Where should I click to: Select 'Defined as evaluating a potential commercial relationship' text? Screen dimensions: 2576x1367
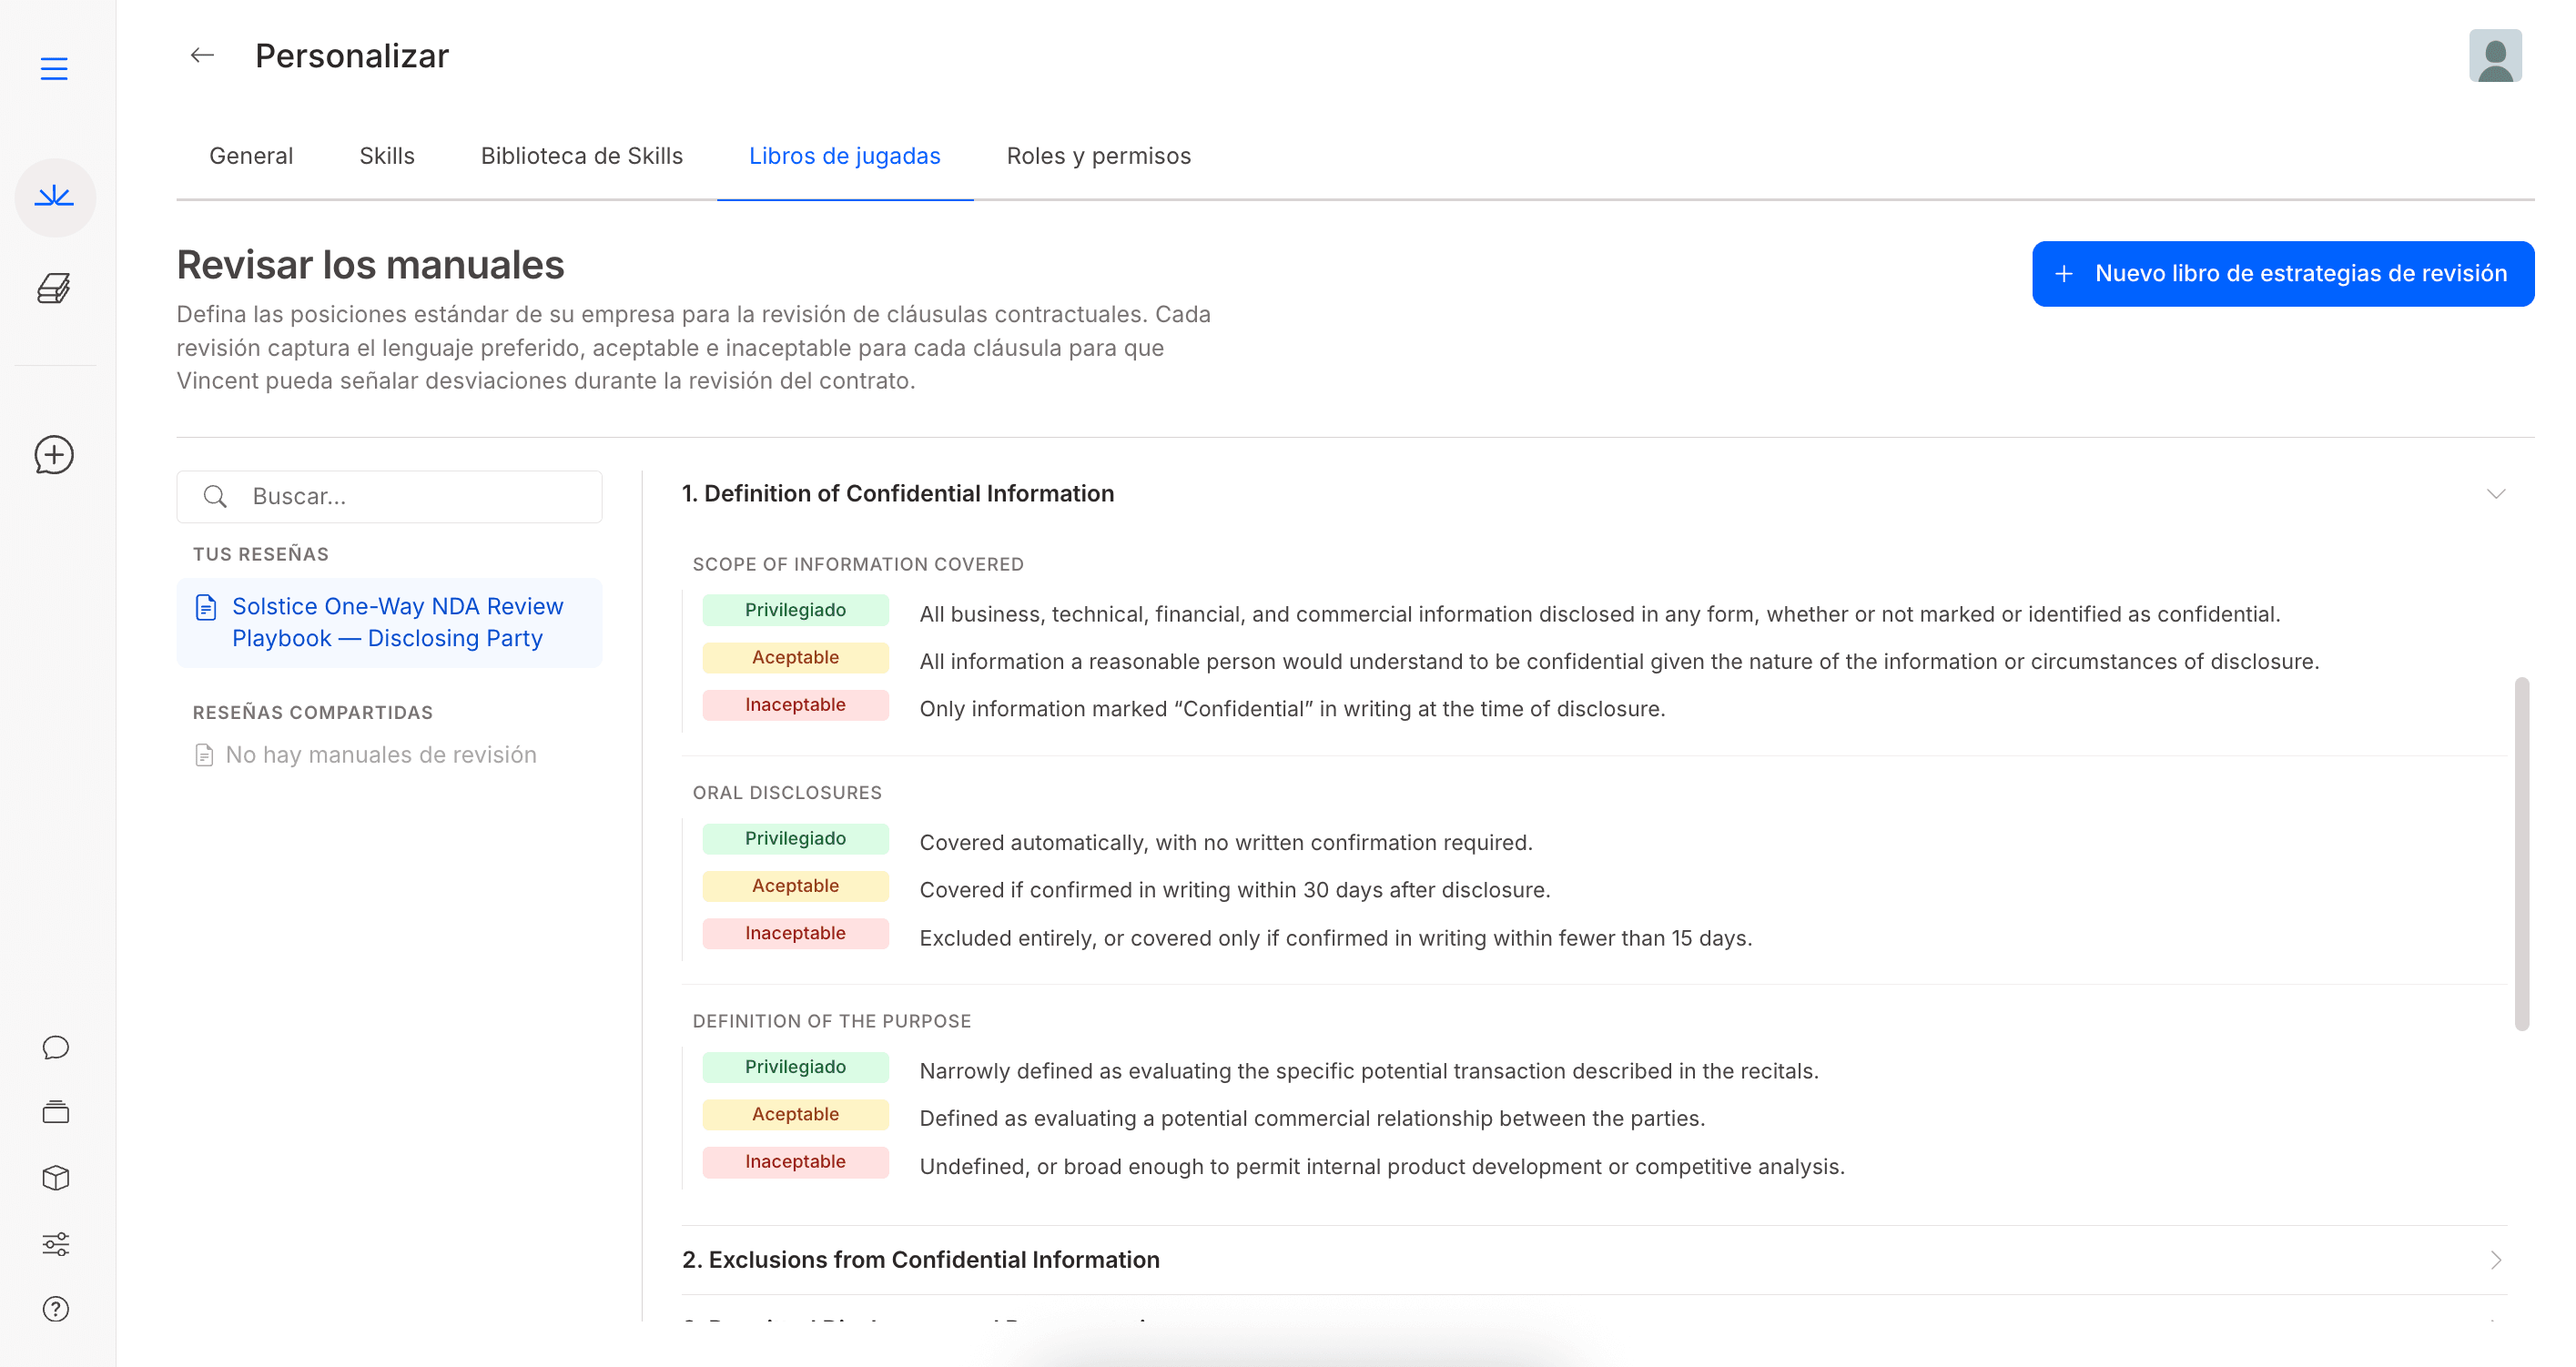(1312, 1118)
